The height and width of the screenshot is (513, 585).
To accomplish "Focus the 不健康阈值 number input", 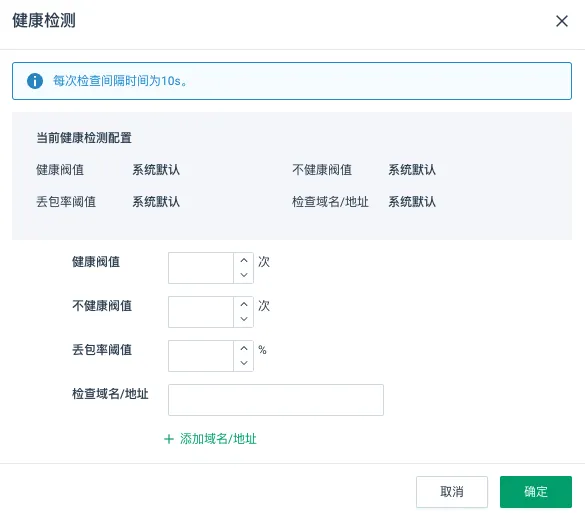I will point(201,312).
